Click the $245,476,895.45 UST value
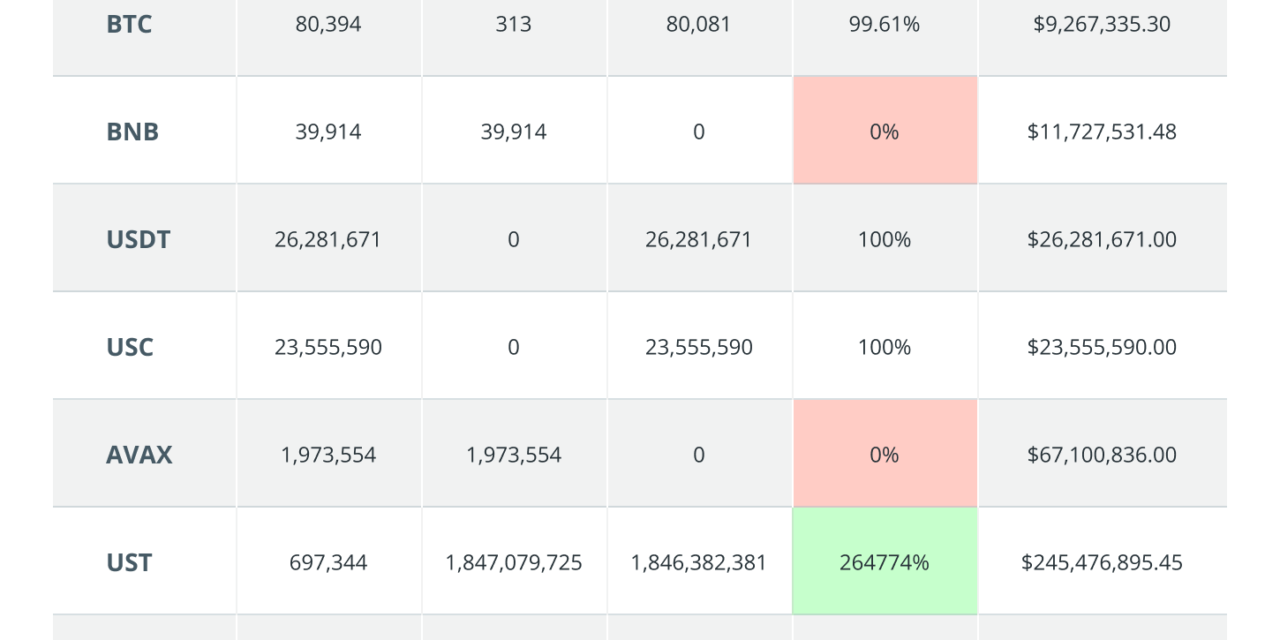The width and height of the screenshot is (1280, 640). click(x=1101, y=562)
